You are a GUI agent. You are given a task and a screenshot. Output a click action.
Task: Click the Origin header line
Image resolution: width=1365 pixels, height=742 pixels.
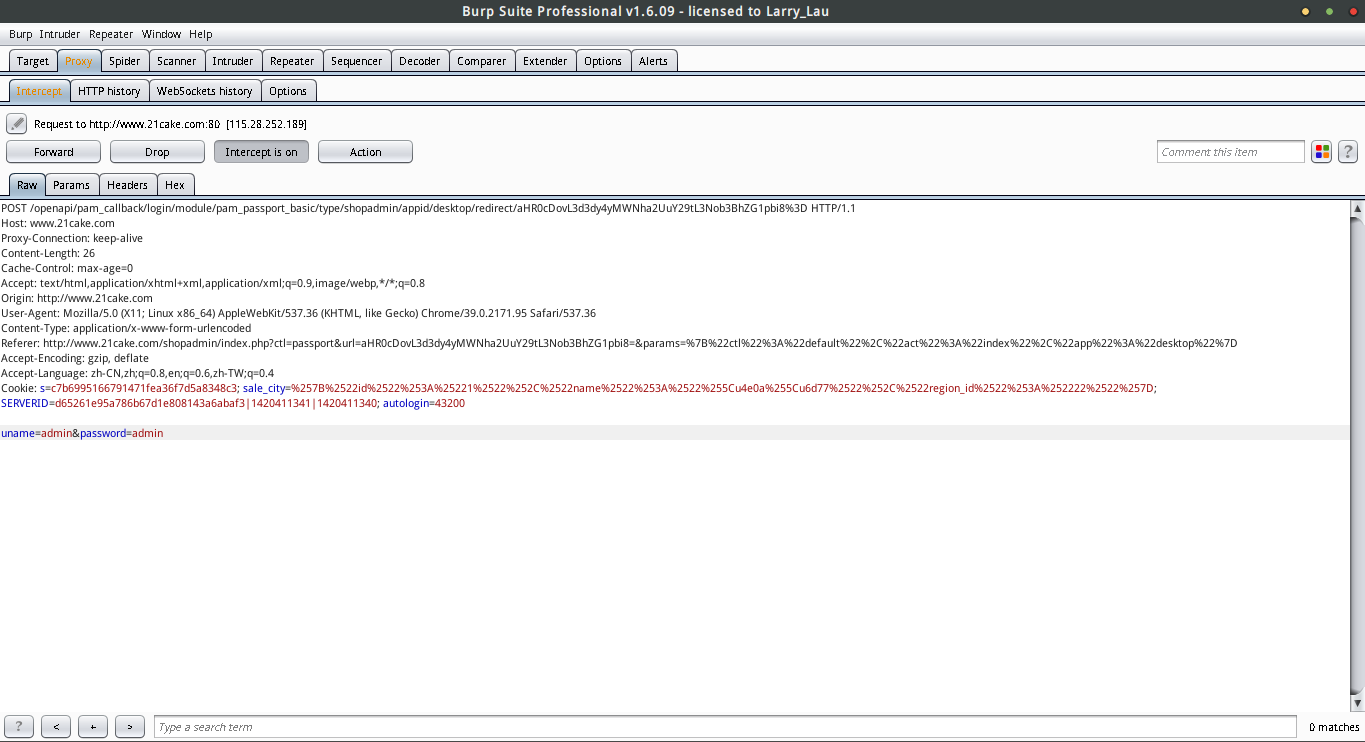pyautogui.click(x=77, y=298)
